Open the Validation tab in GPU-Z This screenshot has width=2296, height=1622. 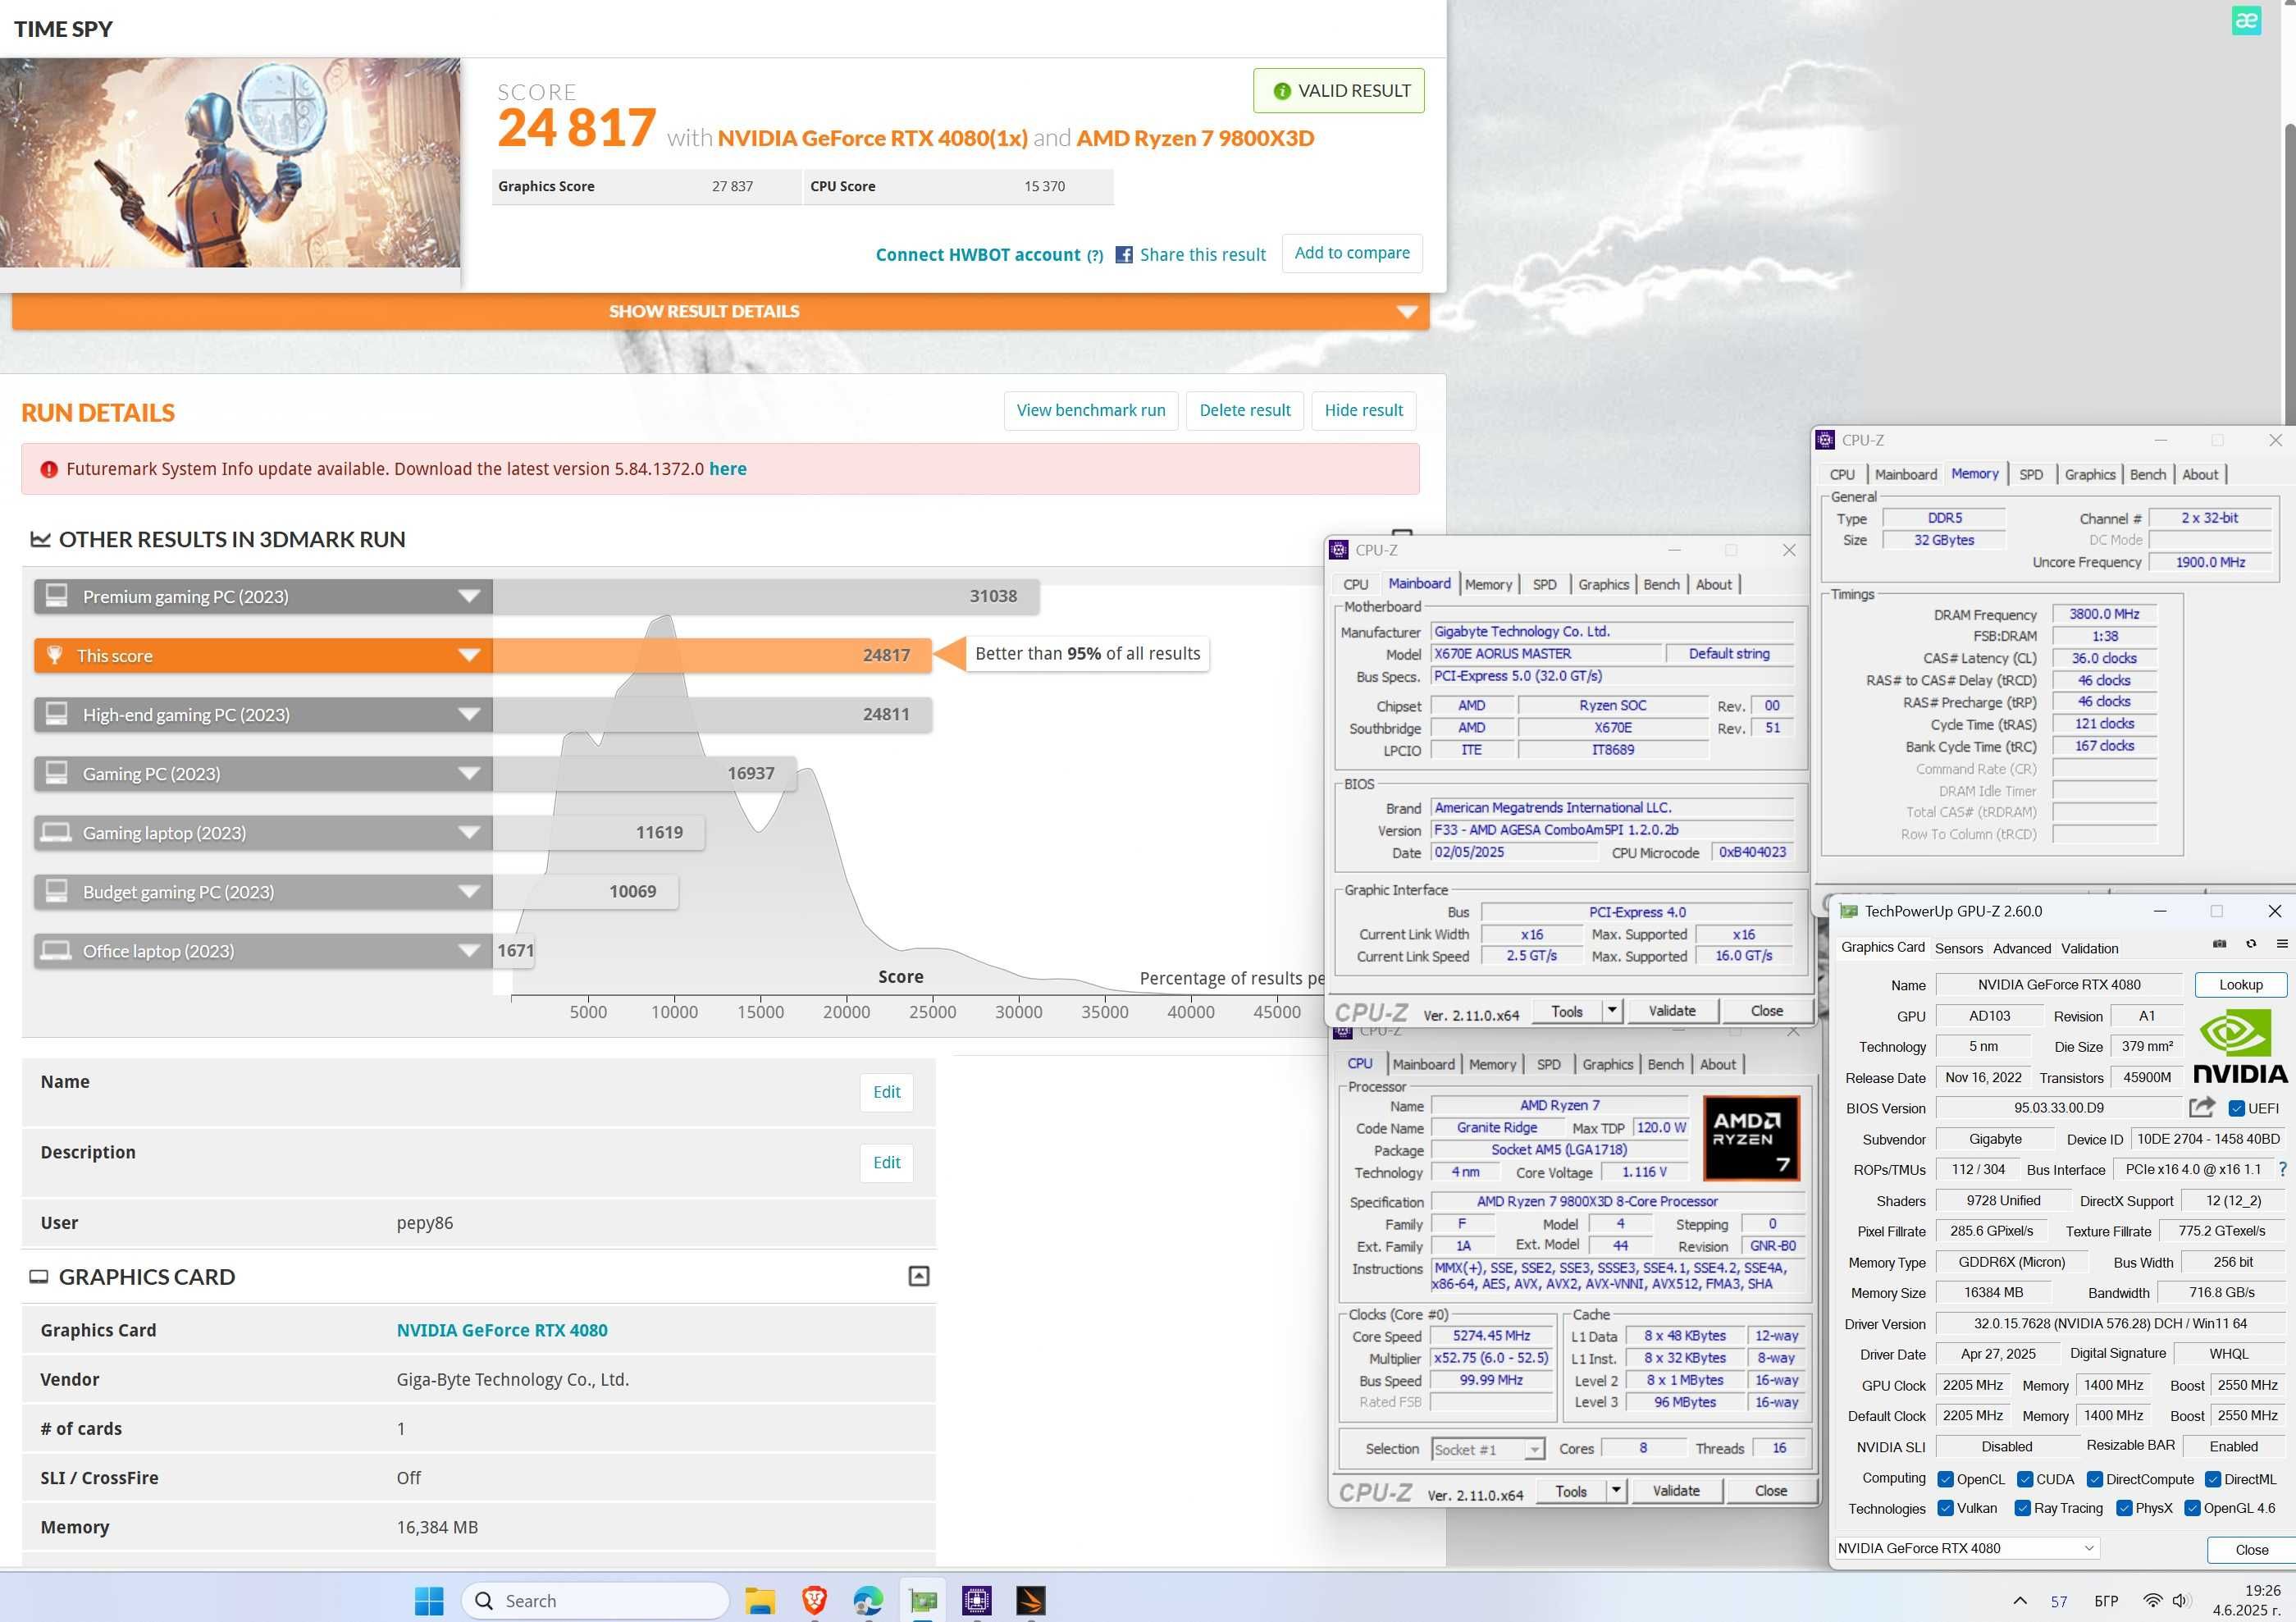point(2089,948)
